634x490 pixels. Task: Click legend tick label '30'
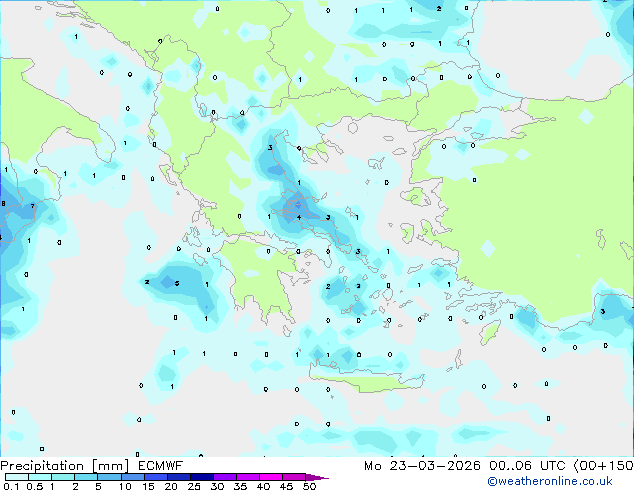coord(217,486)
